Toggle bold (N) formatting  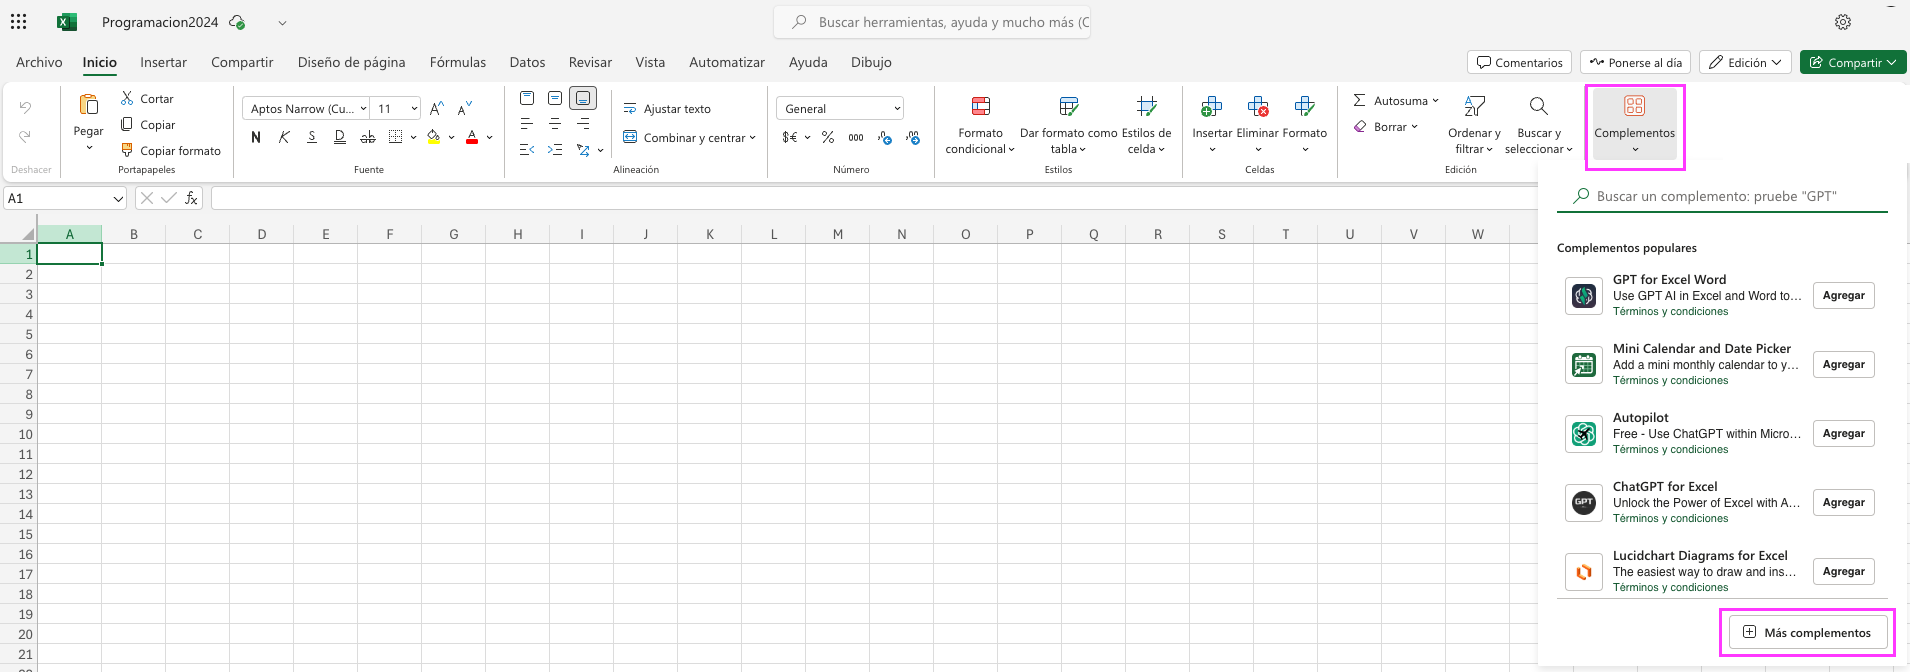[x=256, y=137]
